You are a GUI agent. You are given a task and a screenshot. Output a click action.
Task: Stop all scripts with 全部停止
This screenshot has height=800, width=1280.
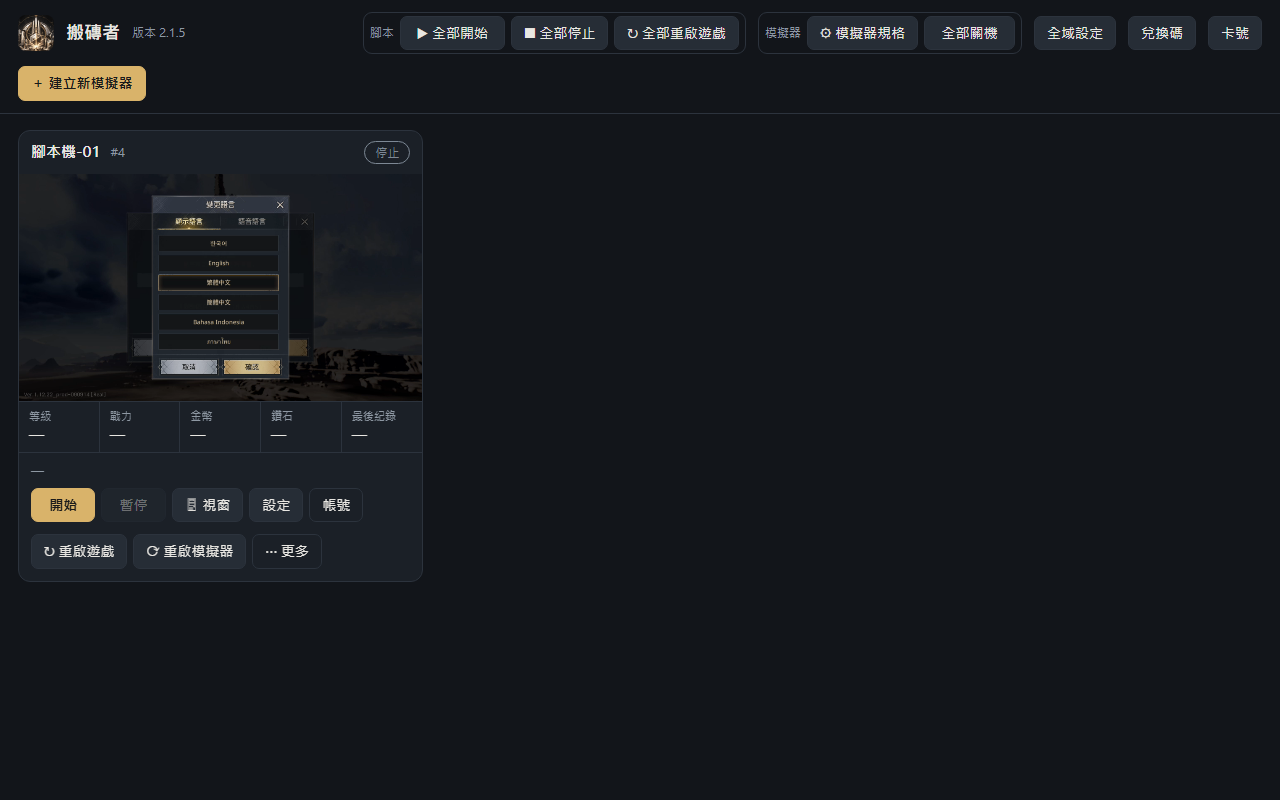tap(559, 33)
